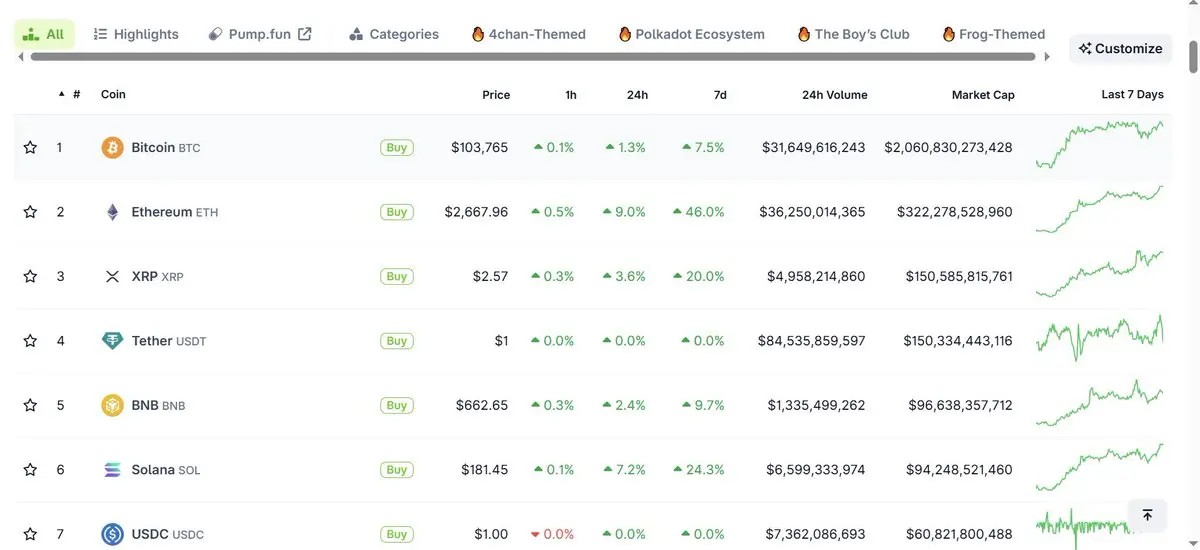Sort the table by Market Cap header

pyautogui.click(x=982, y=95)
